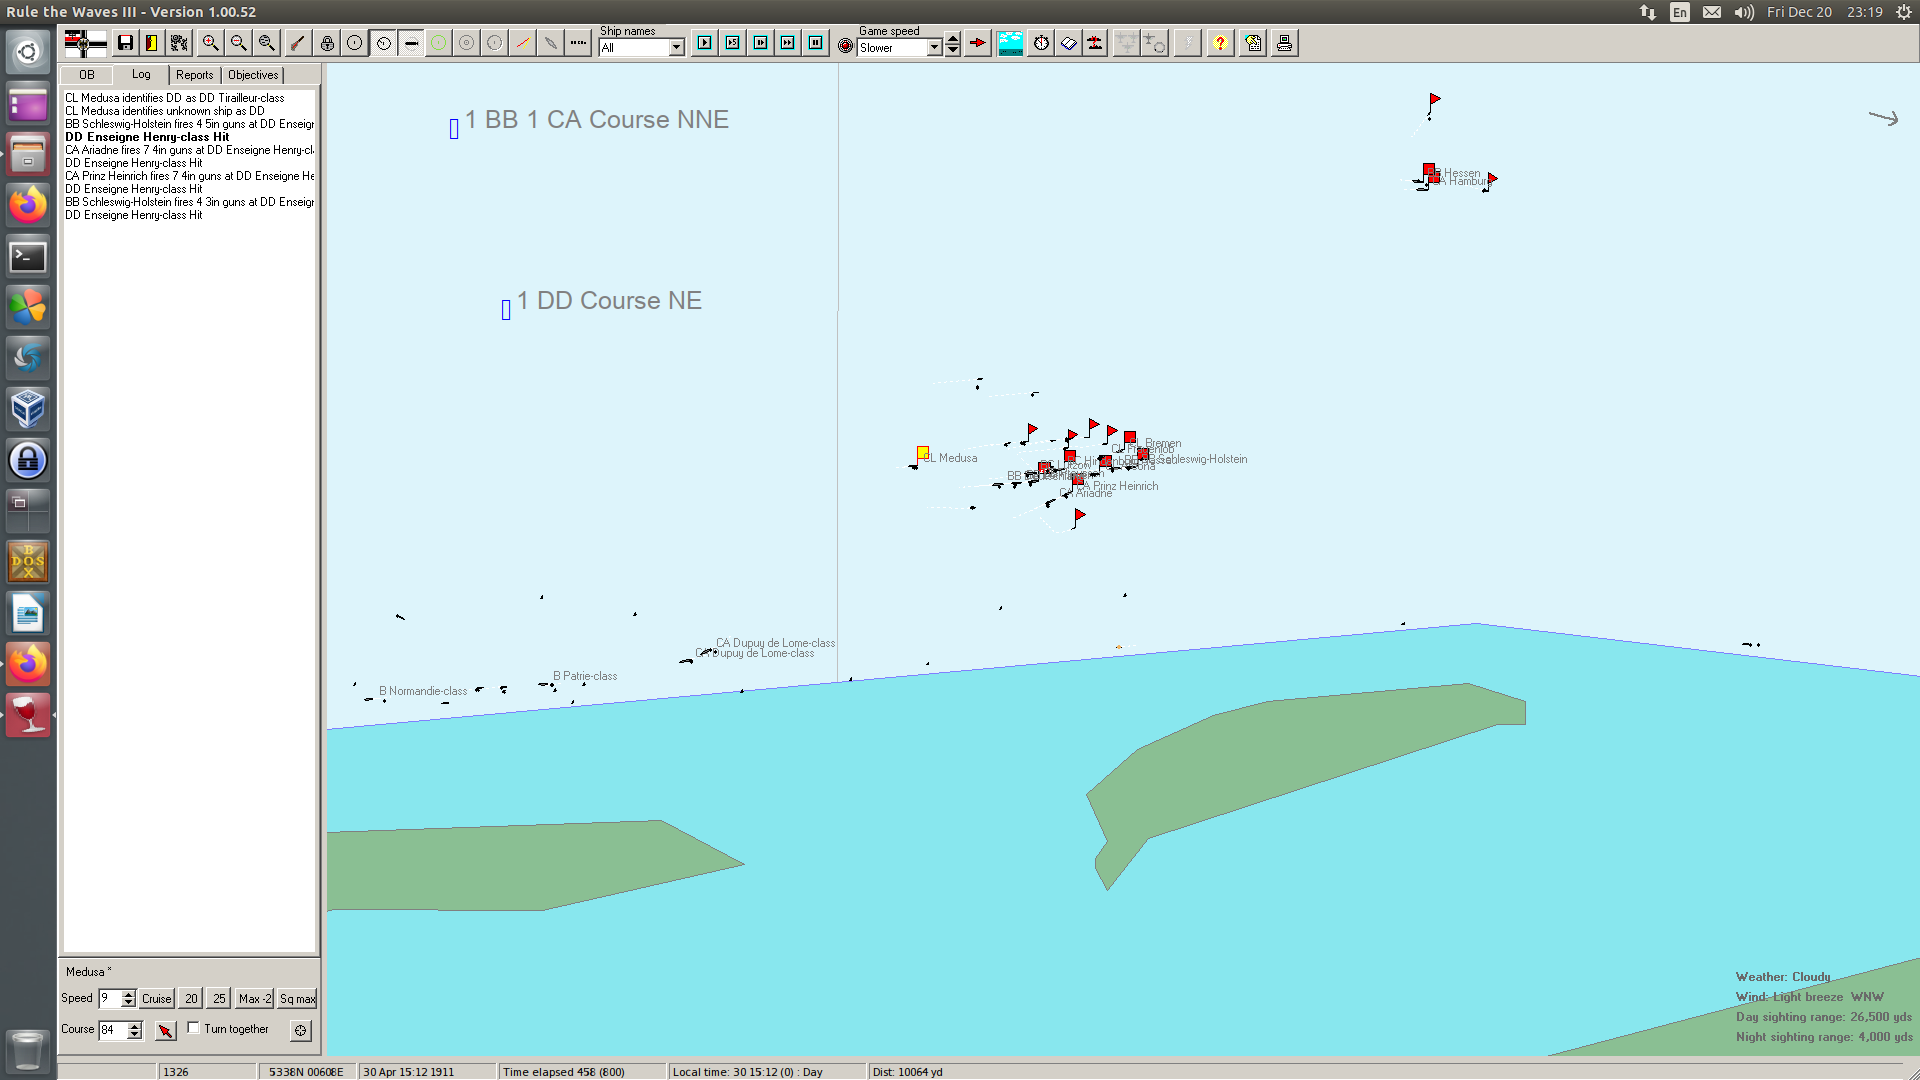Click the Course value input field
1920x1080 pixels.
(x=112, y=1030)
